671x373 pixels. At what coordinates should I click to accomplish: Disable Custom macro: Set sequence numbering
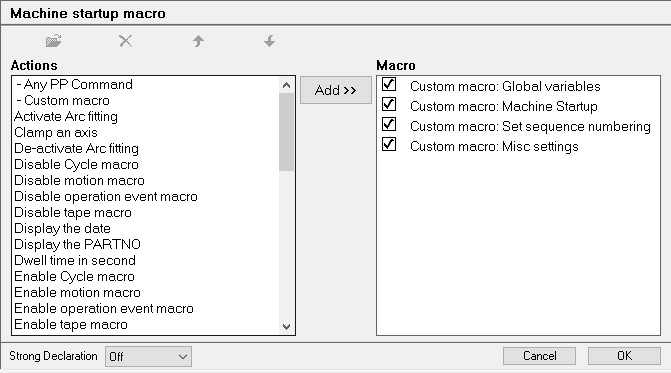389,125
